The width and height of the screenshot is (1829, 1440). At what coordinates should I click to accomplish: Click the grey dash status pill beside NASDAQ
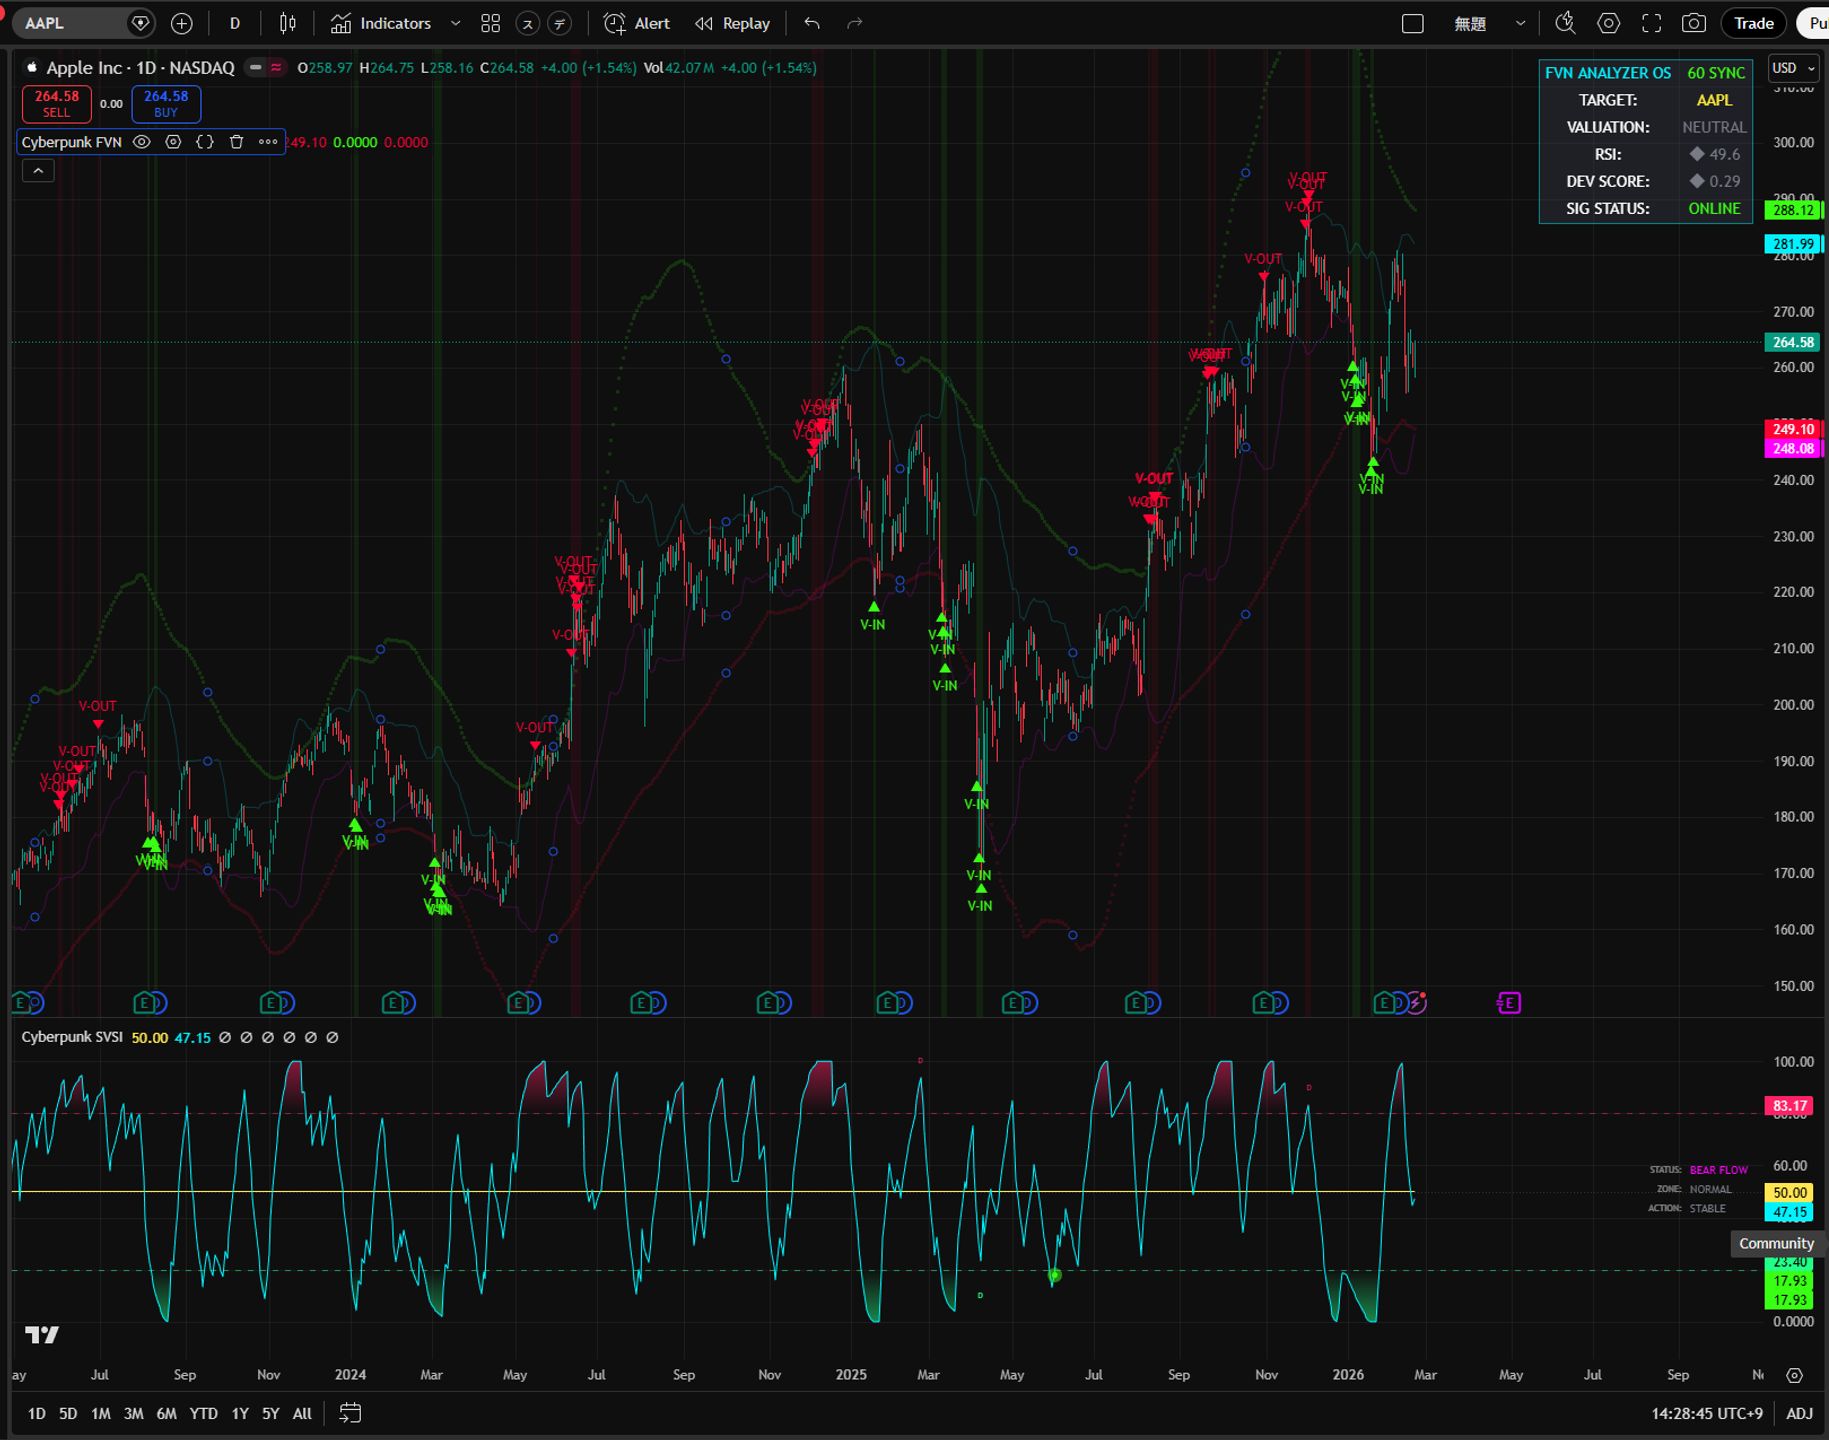click(x=256, y=68)
